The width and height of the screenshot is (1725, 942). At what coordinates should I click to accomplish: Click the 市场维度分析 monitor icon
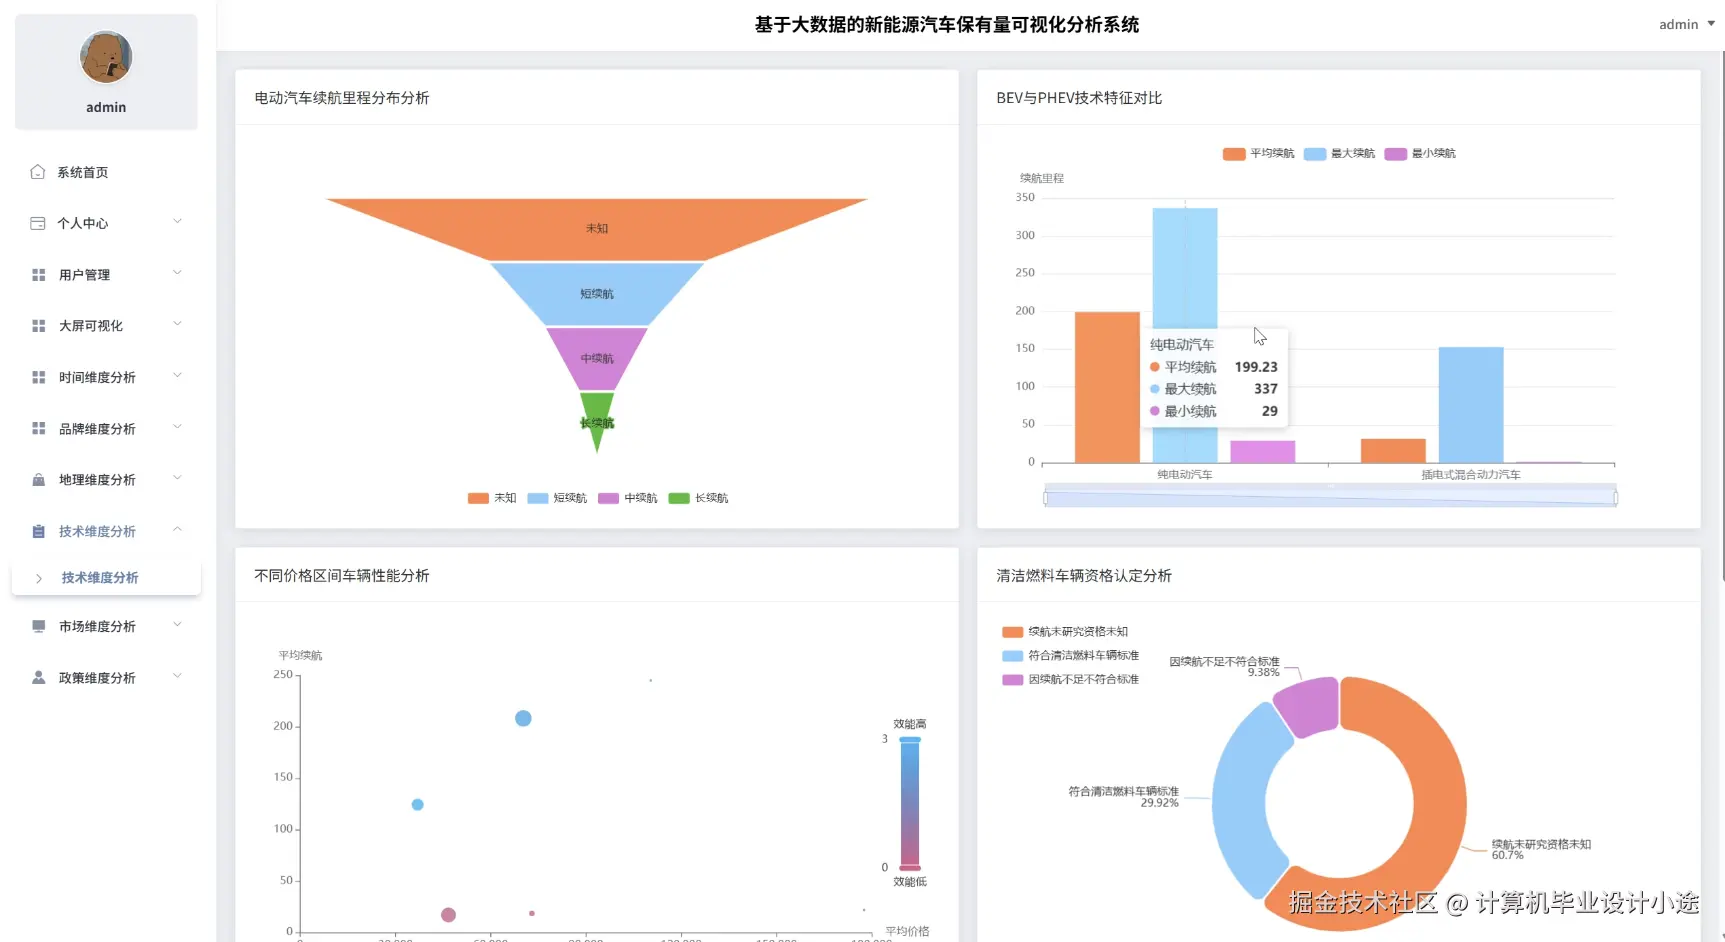(37, 626)
